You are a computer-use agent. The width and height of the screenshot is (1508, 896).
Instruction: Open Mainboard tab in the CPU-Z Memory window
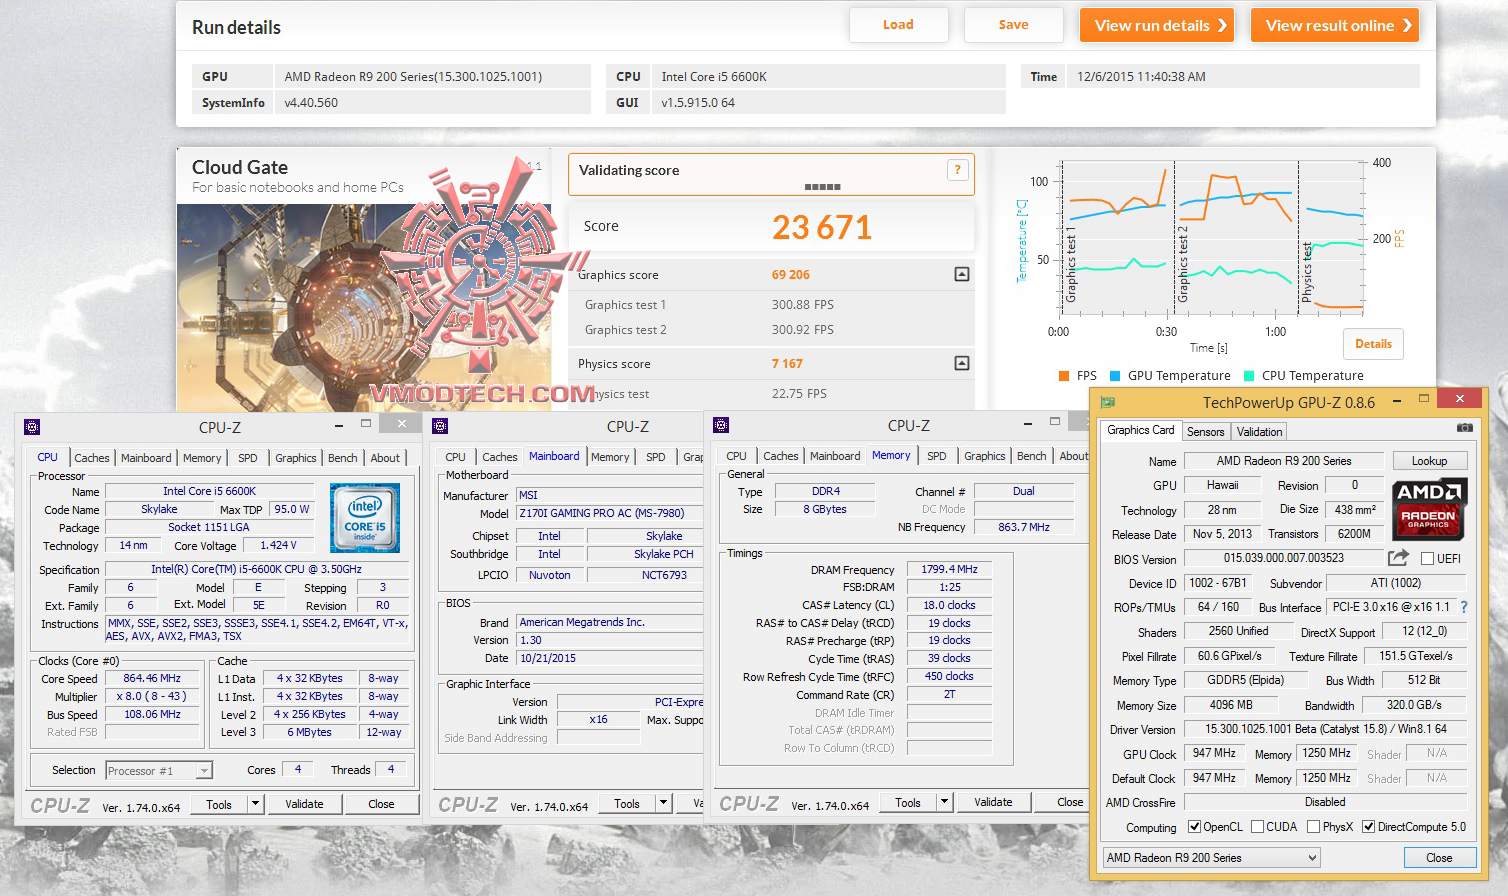835,456
